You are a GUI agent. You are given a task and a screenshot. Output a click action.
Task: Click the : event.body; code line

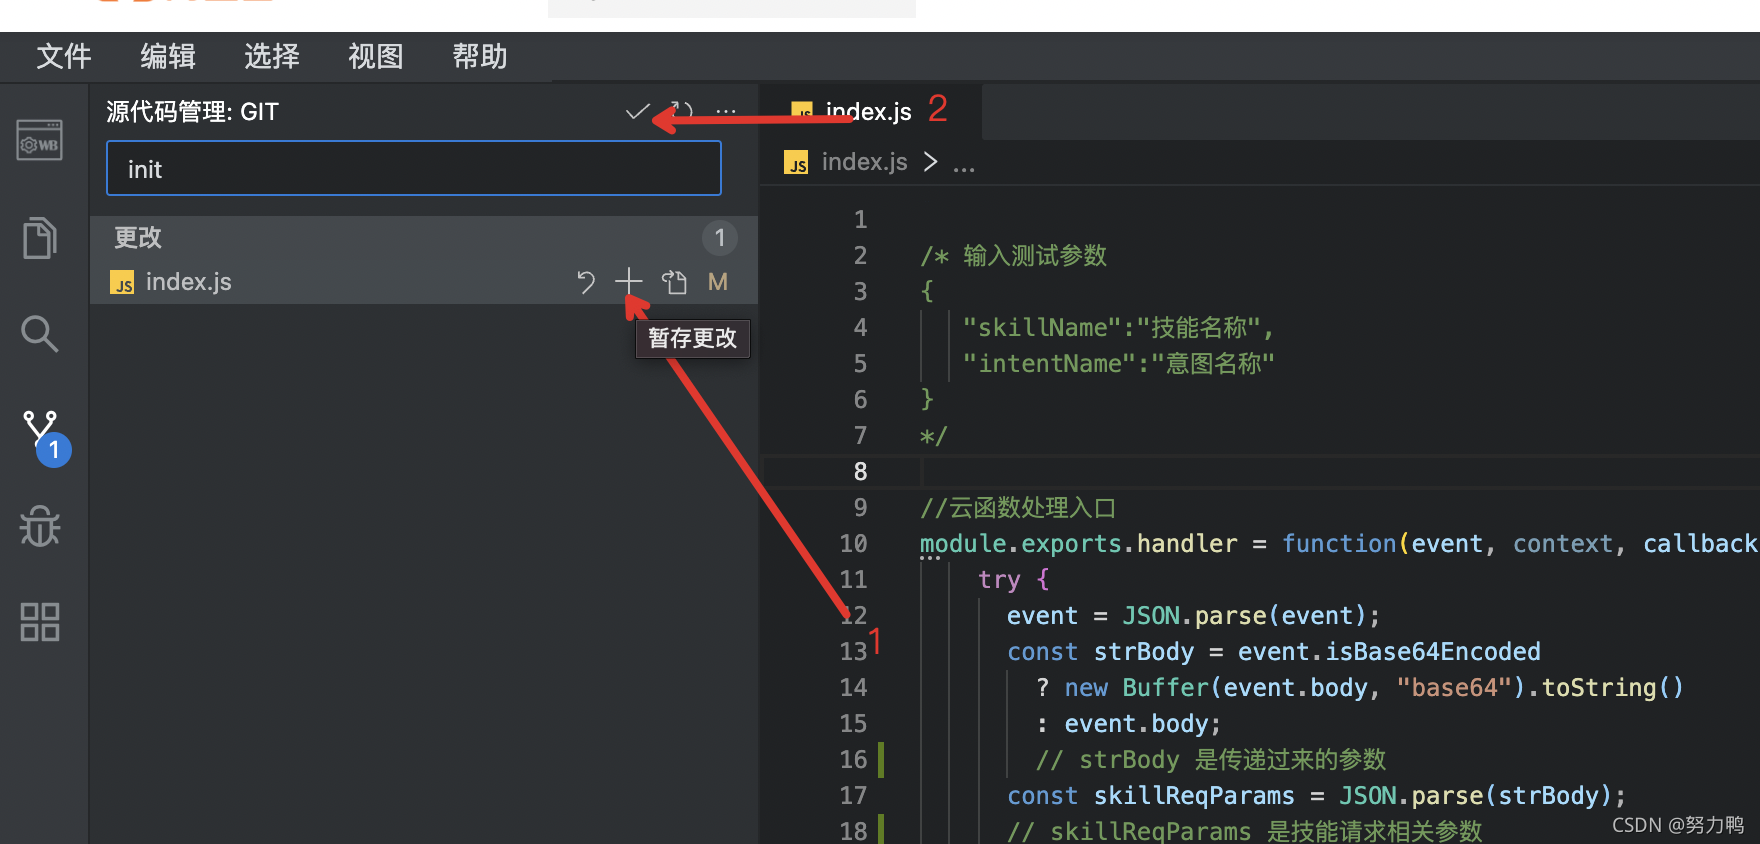tap(1128, 724)
